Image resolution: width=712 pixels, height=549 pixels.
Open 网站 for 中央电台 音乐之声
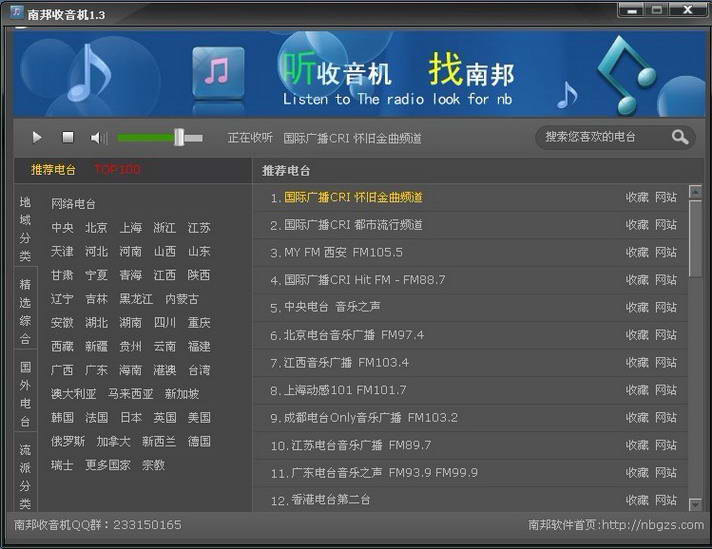[x=666, y=307]
